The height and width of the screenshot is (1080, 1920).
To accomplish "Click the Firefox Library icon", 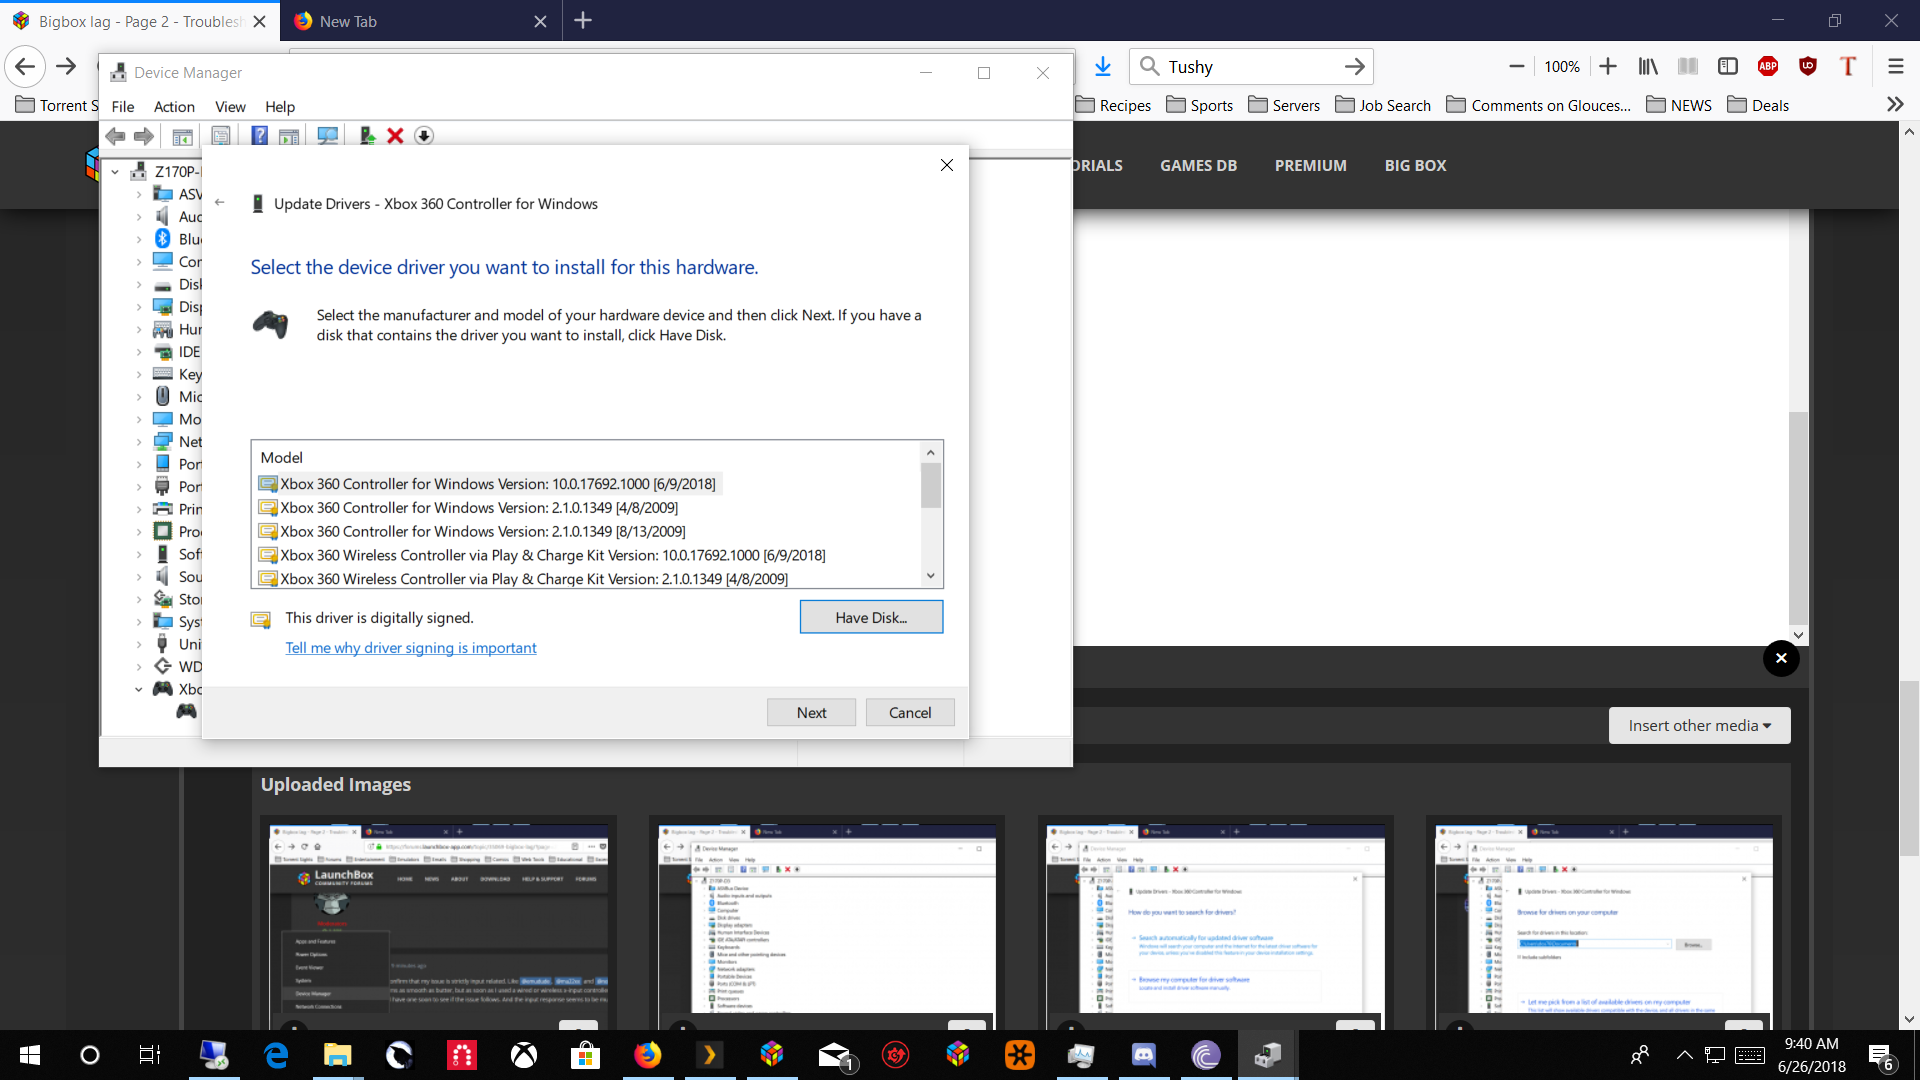I will pyautogui.click(x=1648, y=66).
